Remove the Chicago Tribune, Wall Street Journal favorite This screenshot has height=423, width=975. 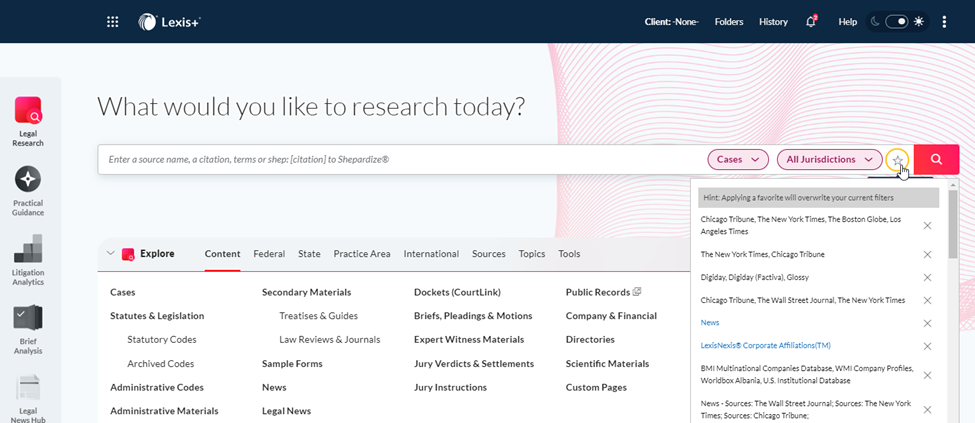[927, 300]
